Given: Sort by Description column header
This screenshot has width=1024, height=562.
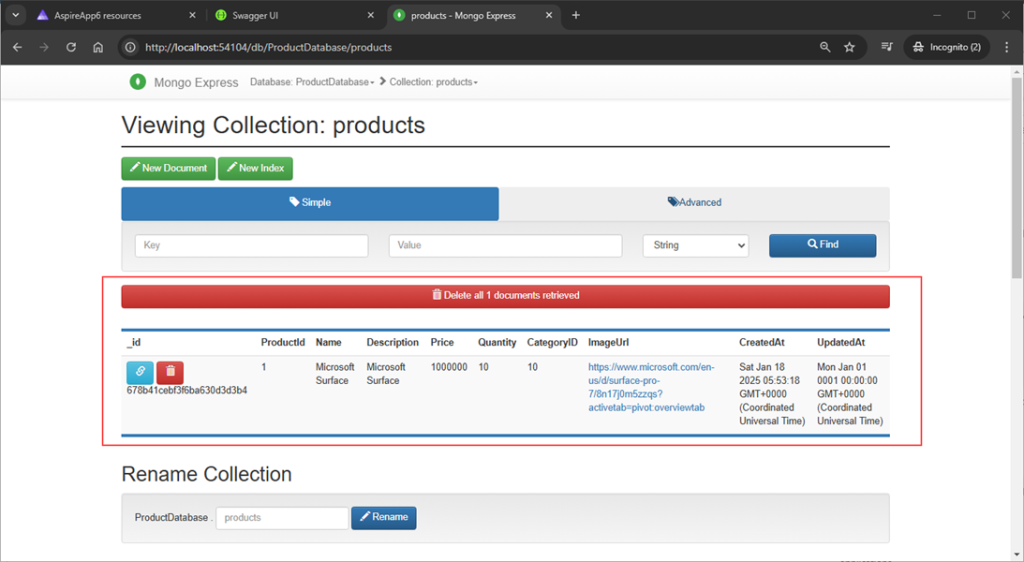Looking at the screenshot, I should coord(392,343).
